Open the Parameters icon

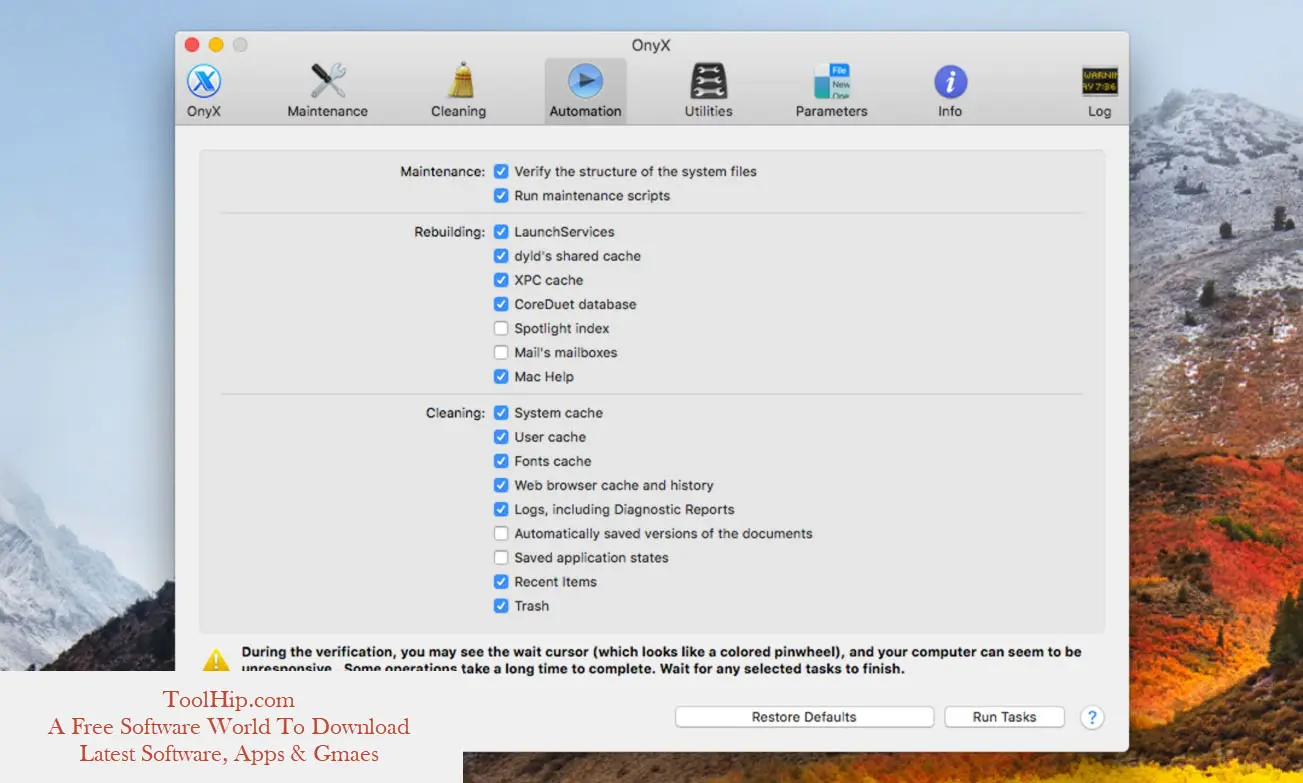832,81
